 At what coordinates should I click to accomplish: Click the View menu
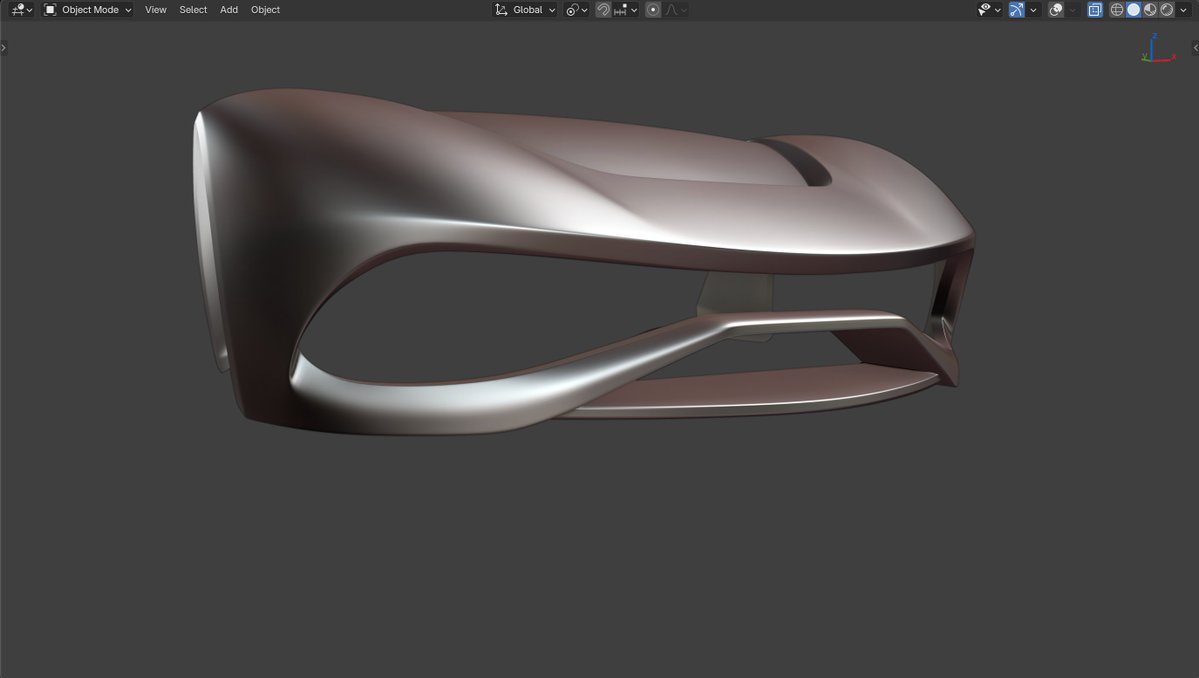click(155, 9)
